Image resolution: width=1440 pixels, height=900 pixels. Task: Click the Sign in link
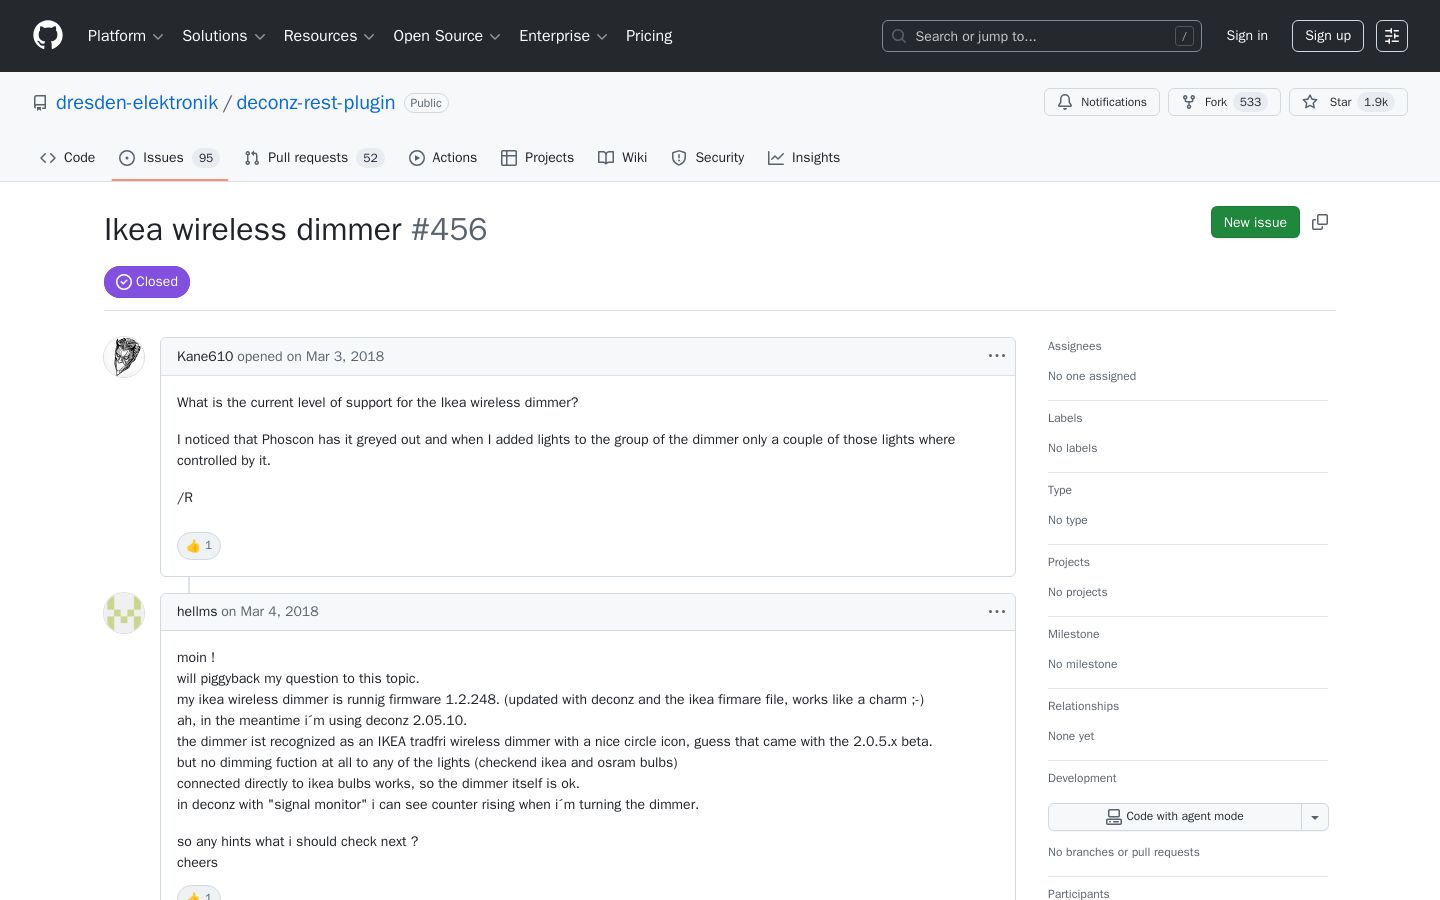(1247, 36)
